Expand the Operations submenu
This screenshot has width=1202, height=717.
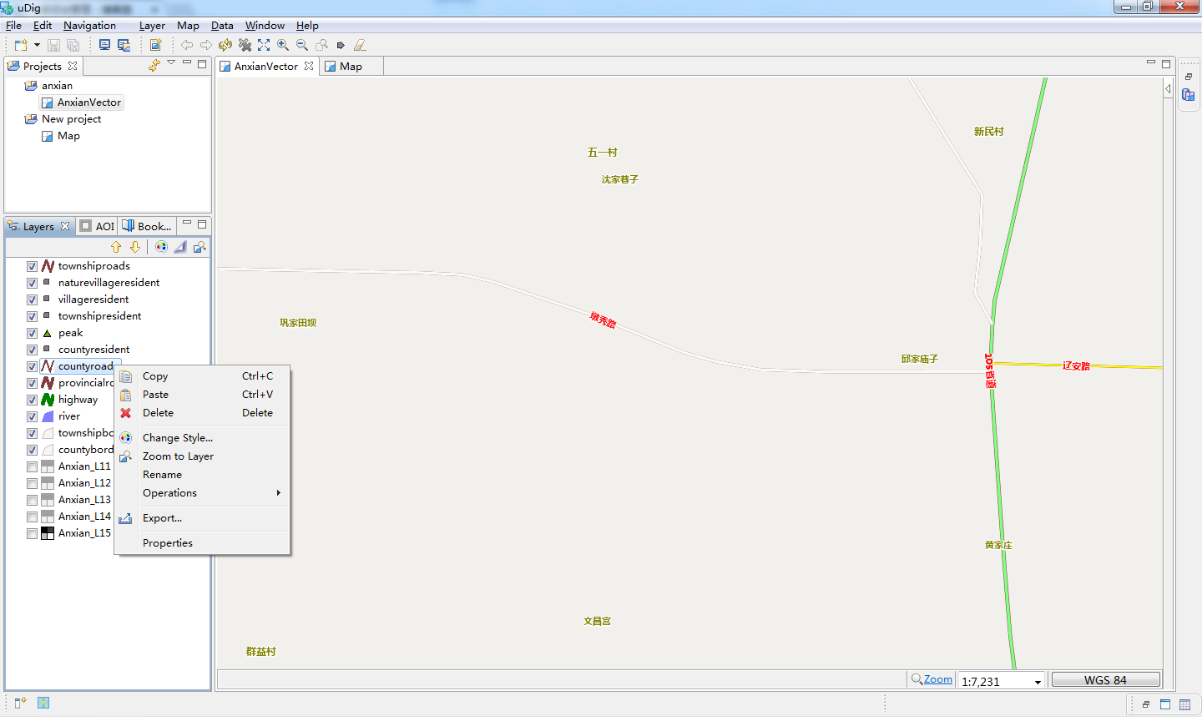pyautogui.click(x=202, y=492)
